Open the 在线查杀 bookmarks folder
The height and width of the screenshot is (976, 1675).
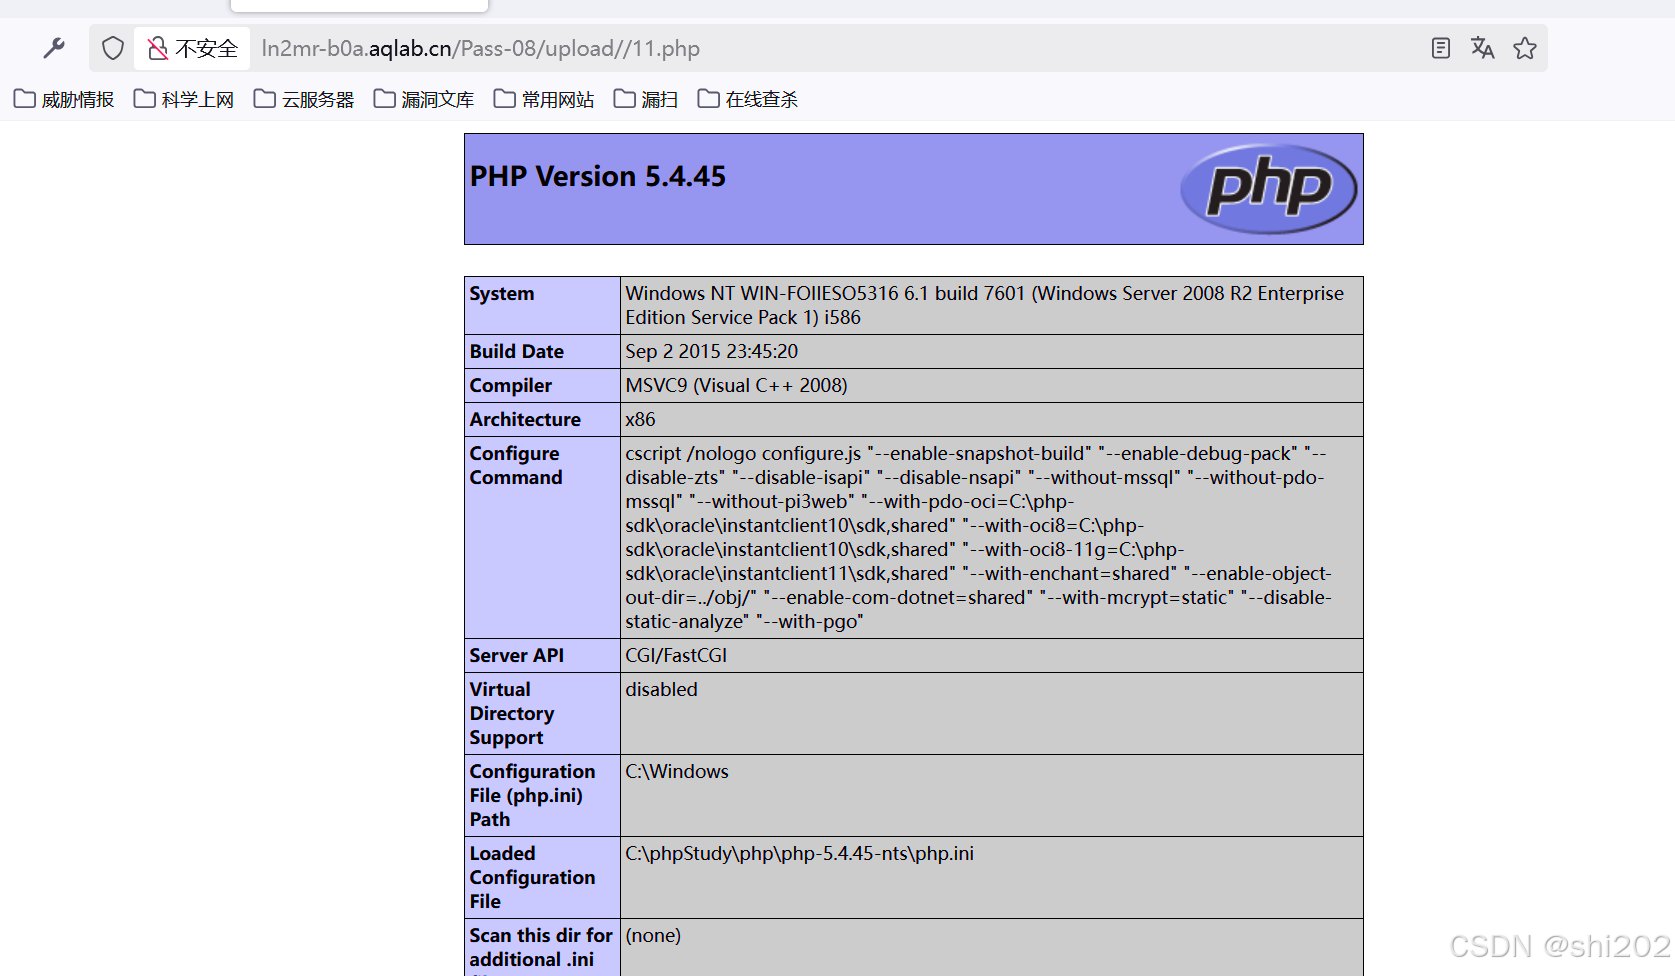748,99
